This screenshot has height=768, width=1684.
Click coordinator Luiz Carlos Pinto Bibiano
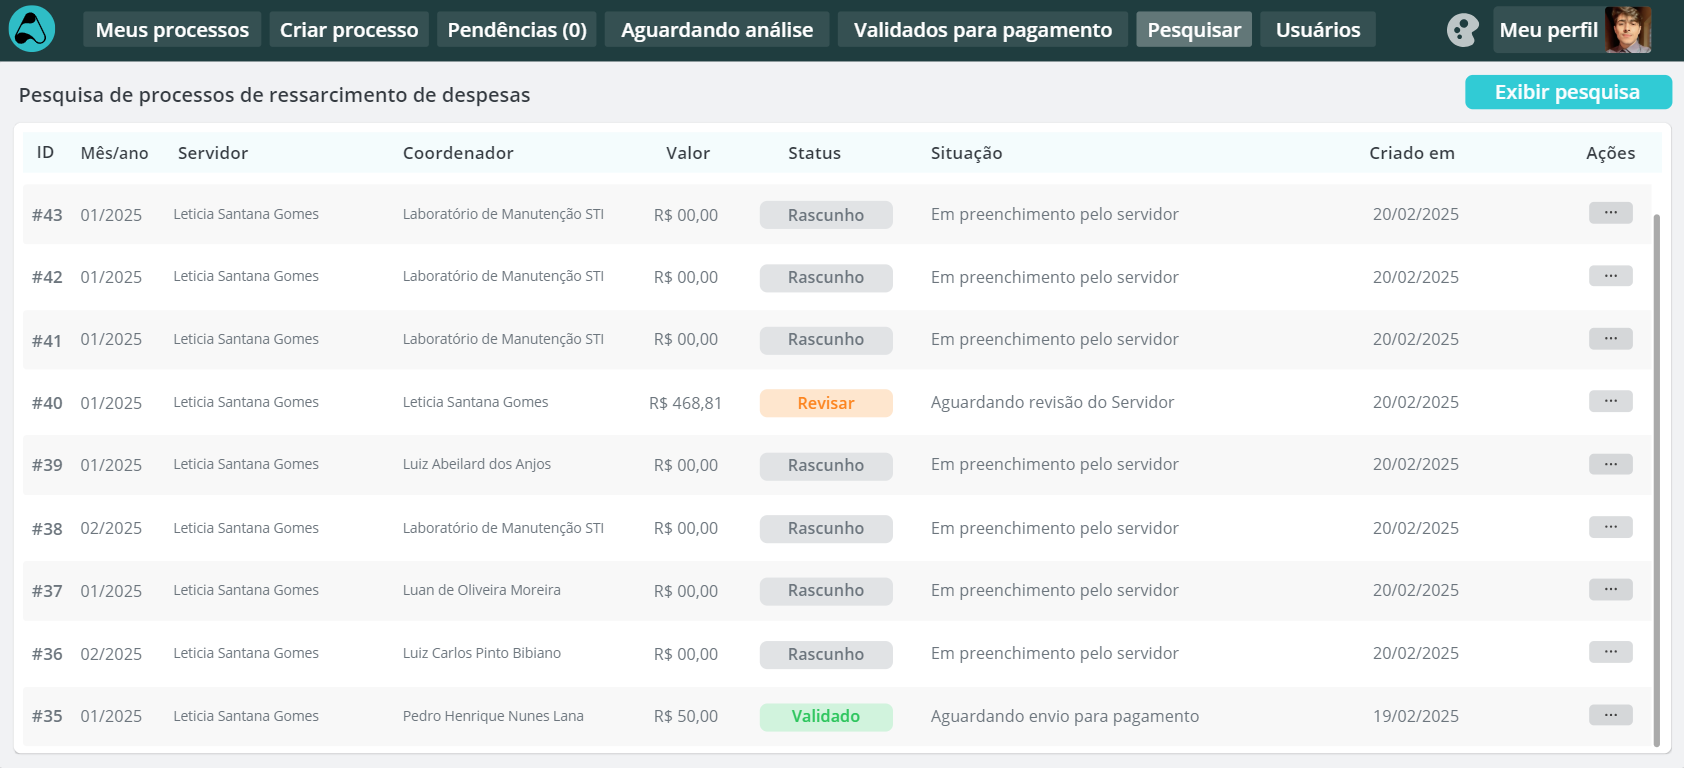[482, 653]
